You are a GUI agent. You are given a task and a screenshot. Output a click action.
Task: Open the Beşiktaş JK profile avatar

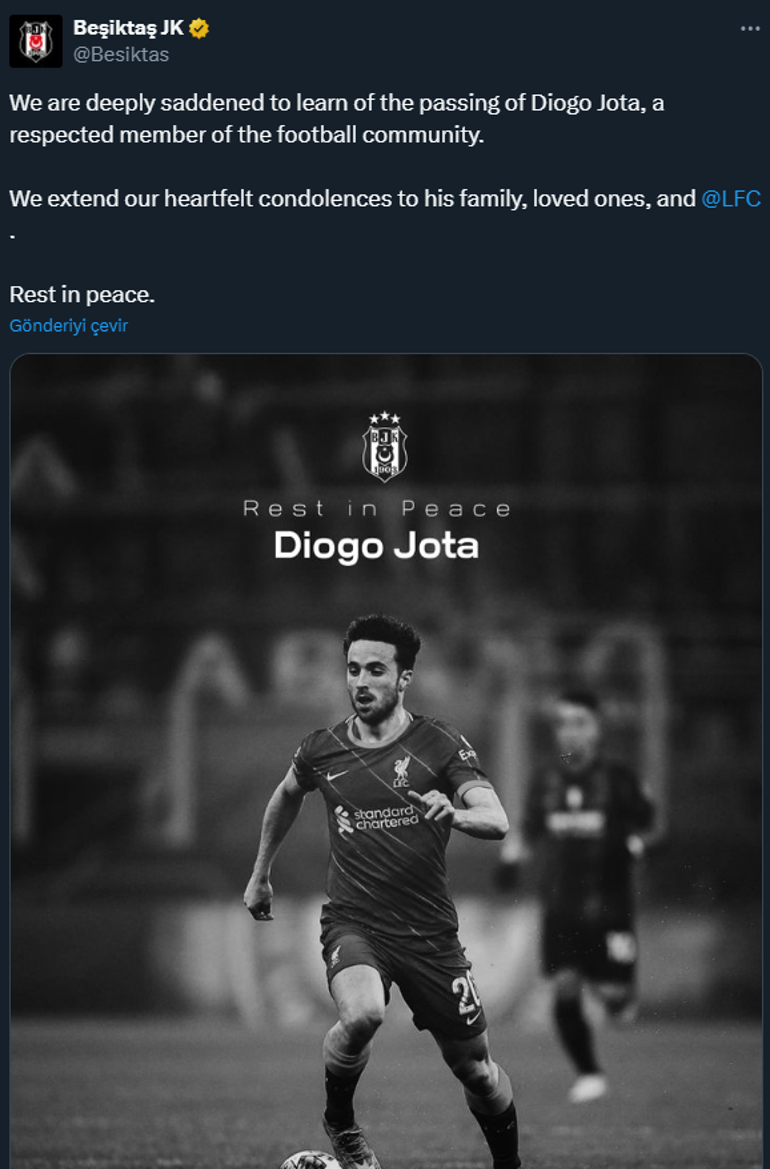tap(36, 41)
